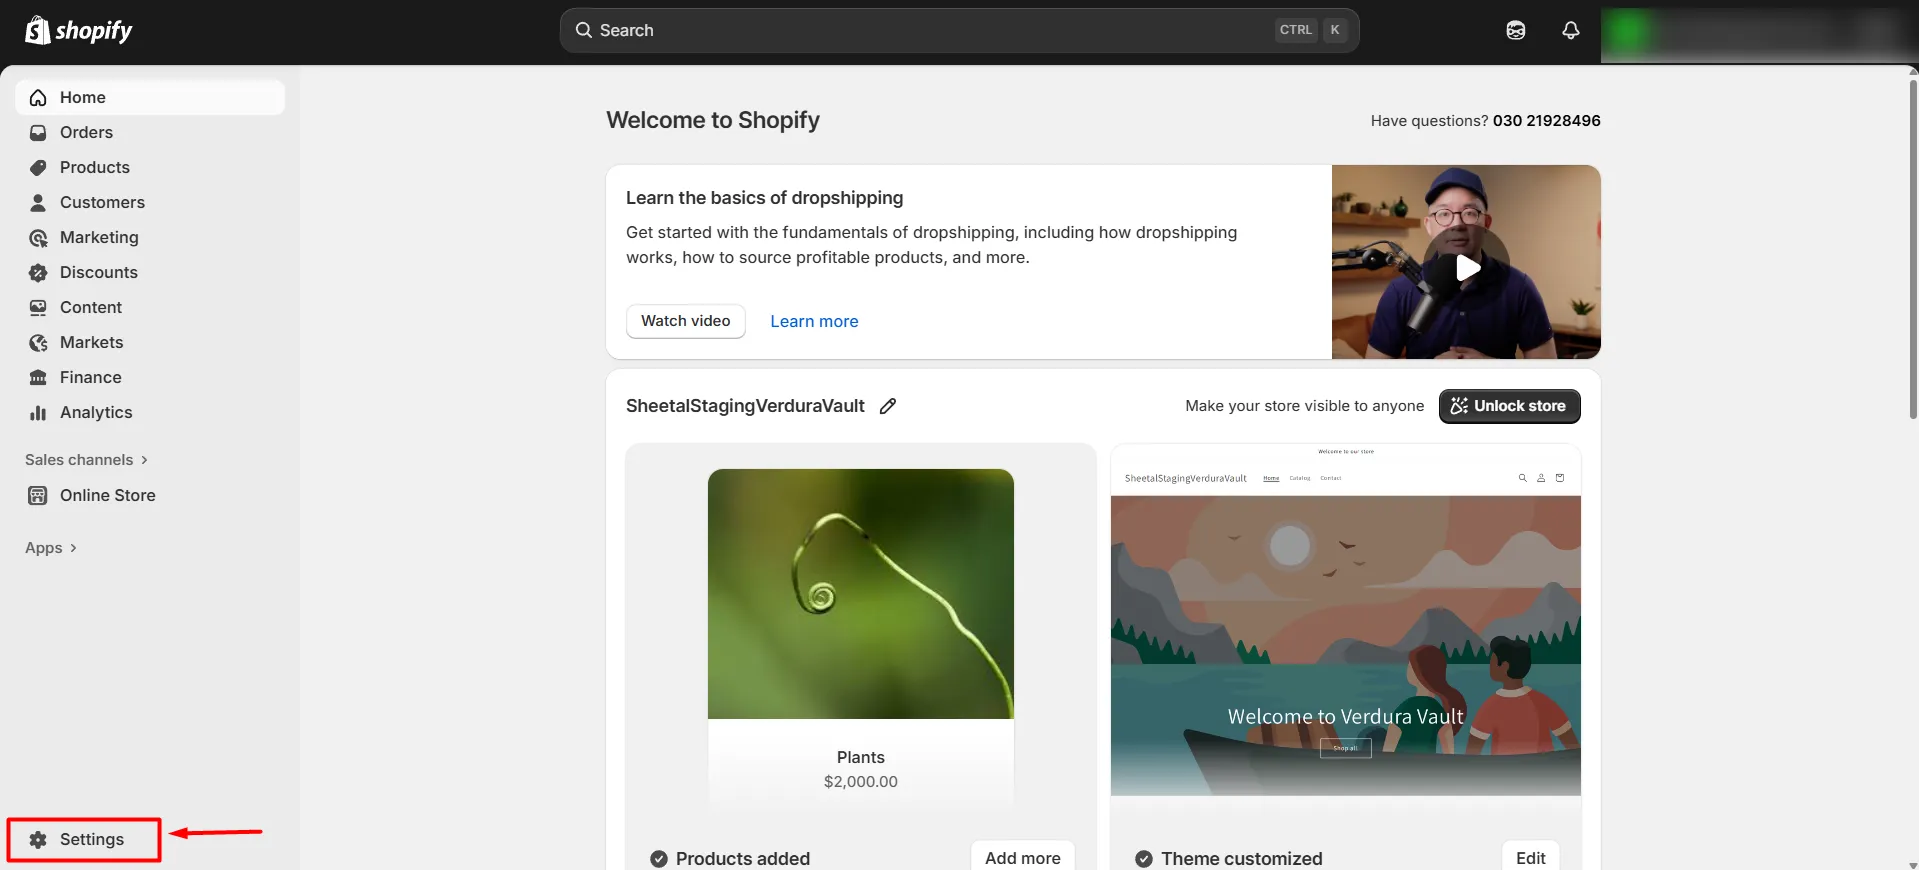This screenshot has width=1919, height=870.
Task: Focus the Search input field
Action: point(959,30)
